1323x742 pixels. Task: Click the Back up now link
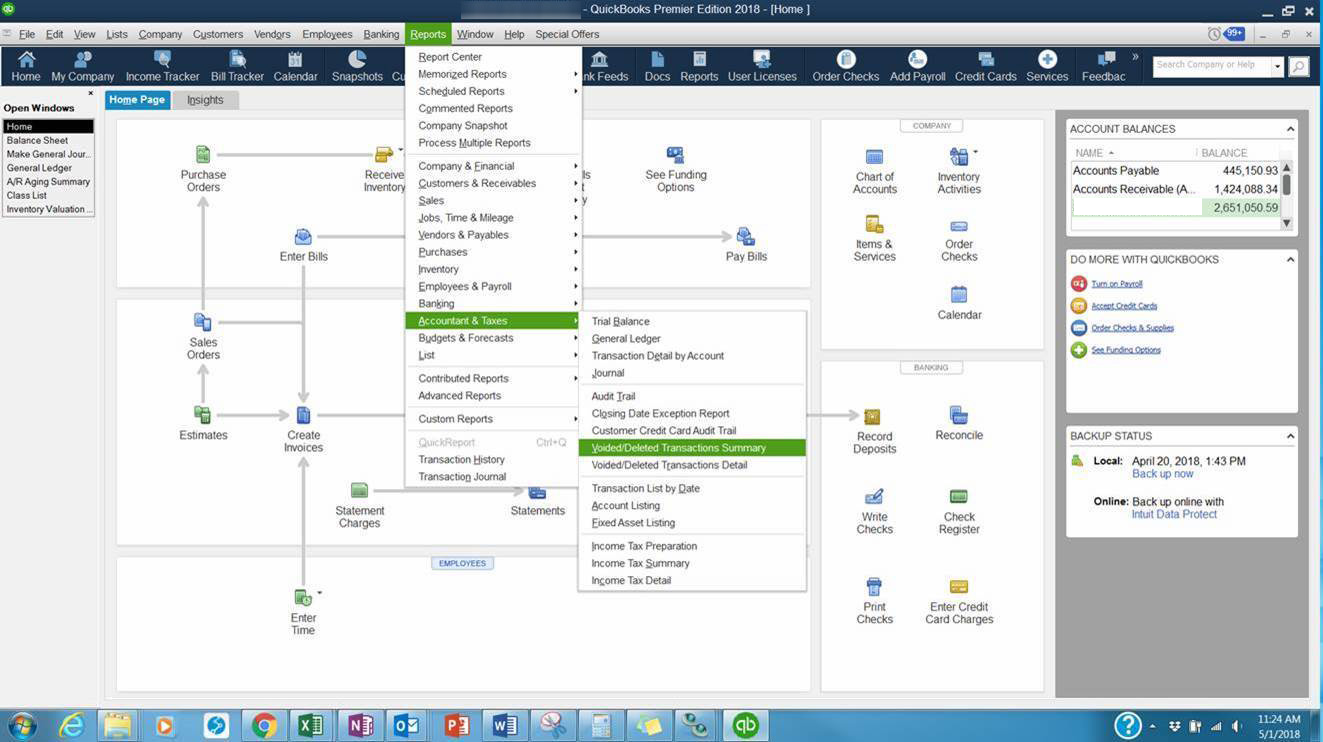point(1162,474)
